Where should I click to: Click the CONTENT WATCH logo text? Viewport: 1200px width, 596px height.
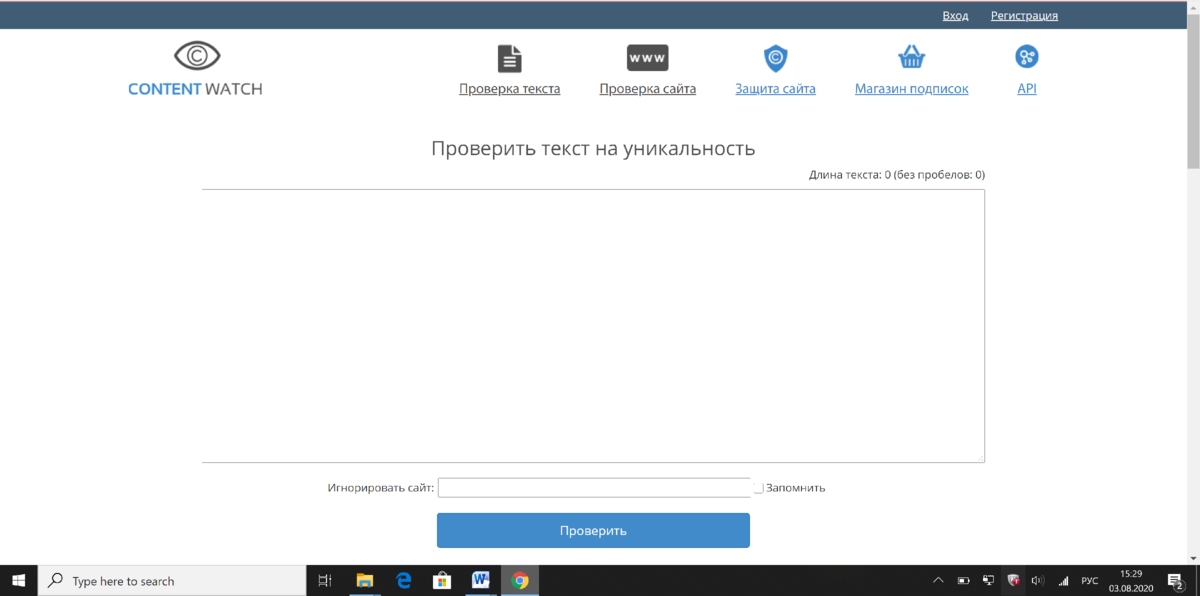coord(195,89)
